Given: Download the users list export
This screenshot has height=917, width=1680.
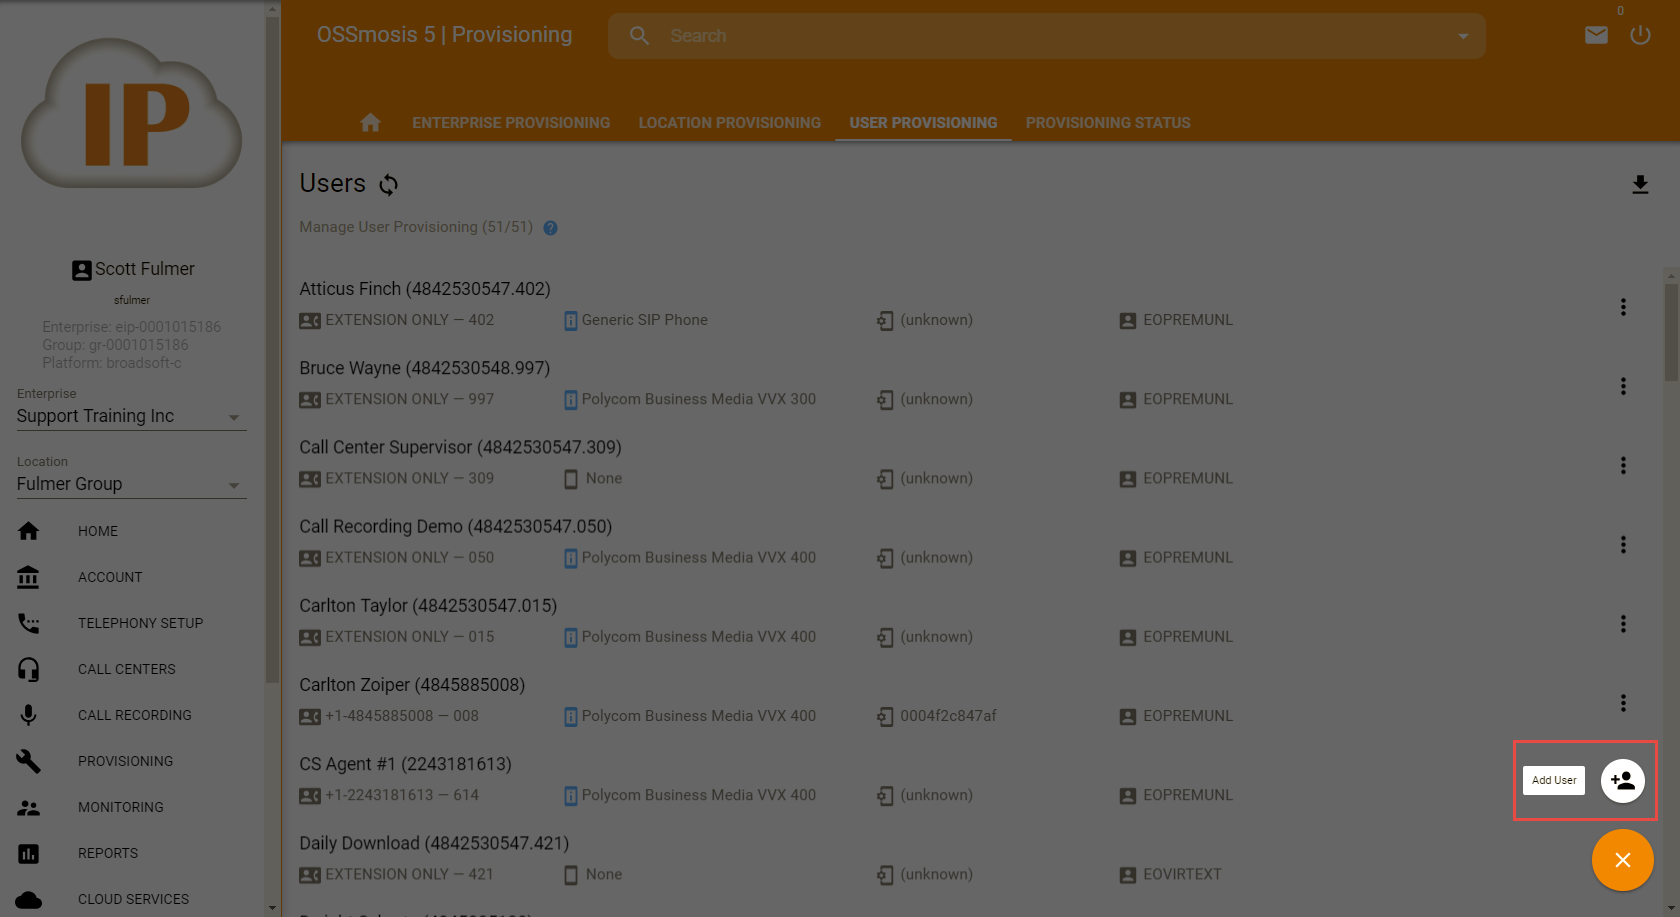Looking at the screenshot, I should tap(1640, 185).
